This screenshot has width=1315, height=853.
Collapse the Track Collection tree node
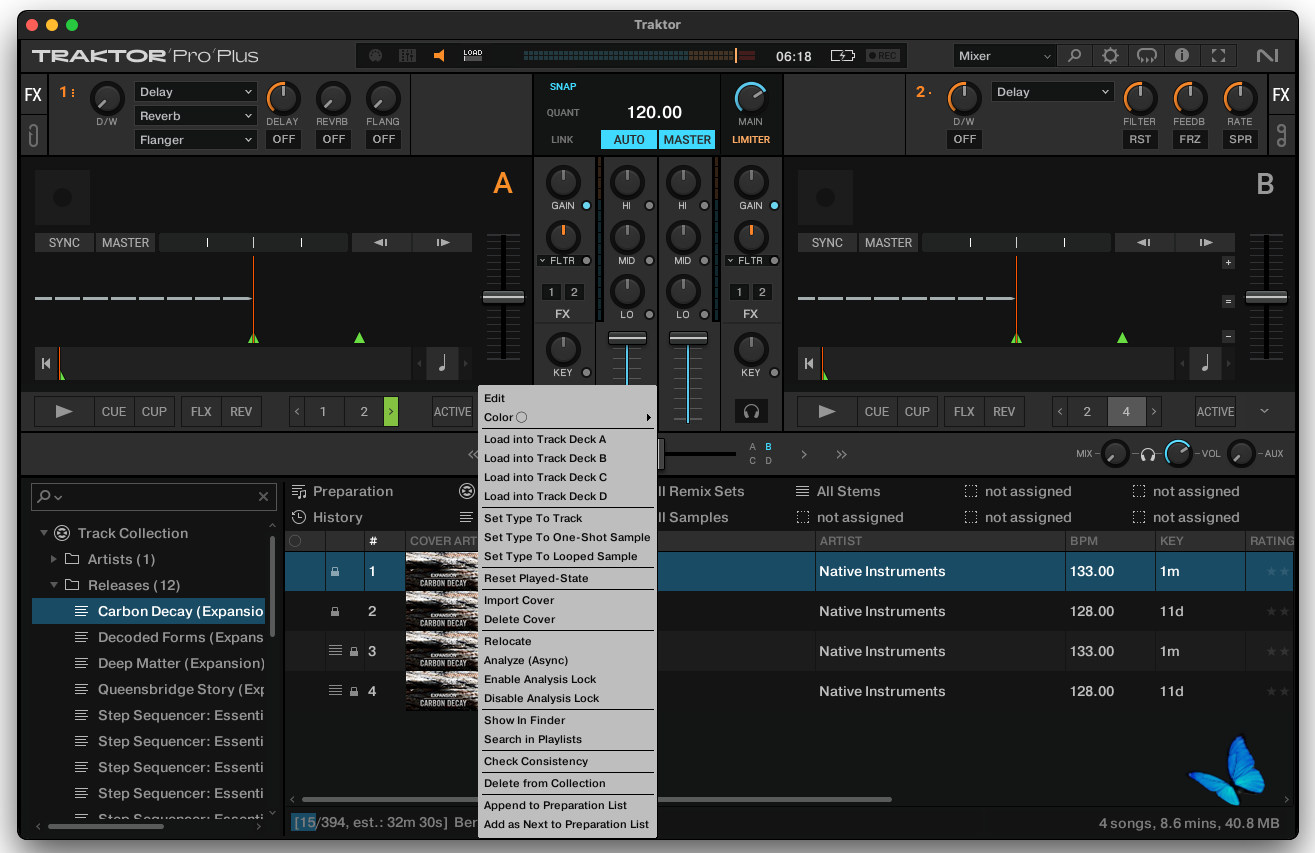[44, 533]
